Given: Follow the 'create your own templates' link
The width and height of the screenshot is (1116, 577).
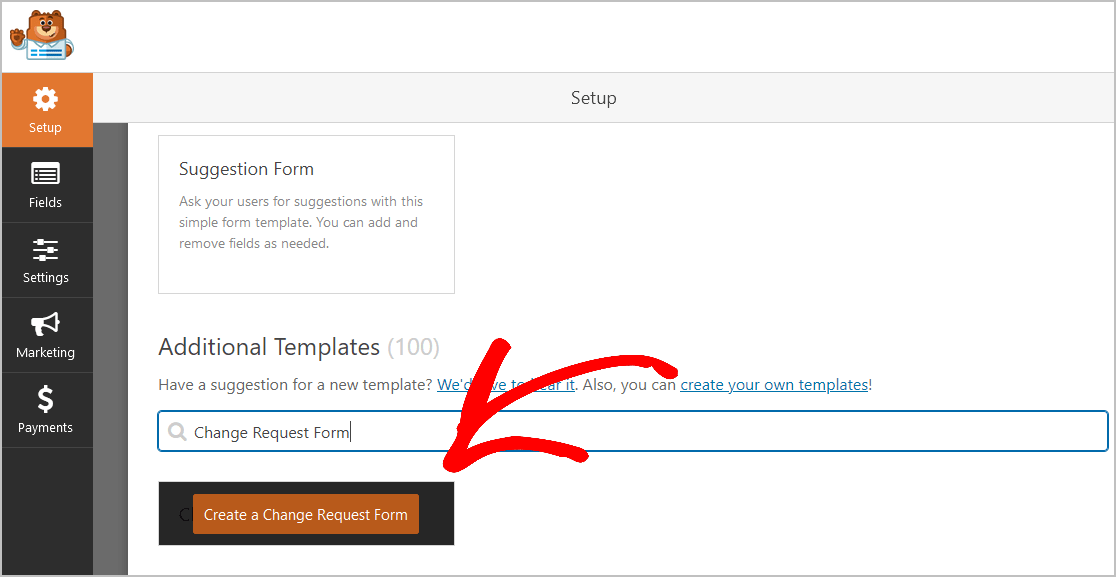Looking at the screenshot, I should [774, 385].
